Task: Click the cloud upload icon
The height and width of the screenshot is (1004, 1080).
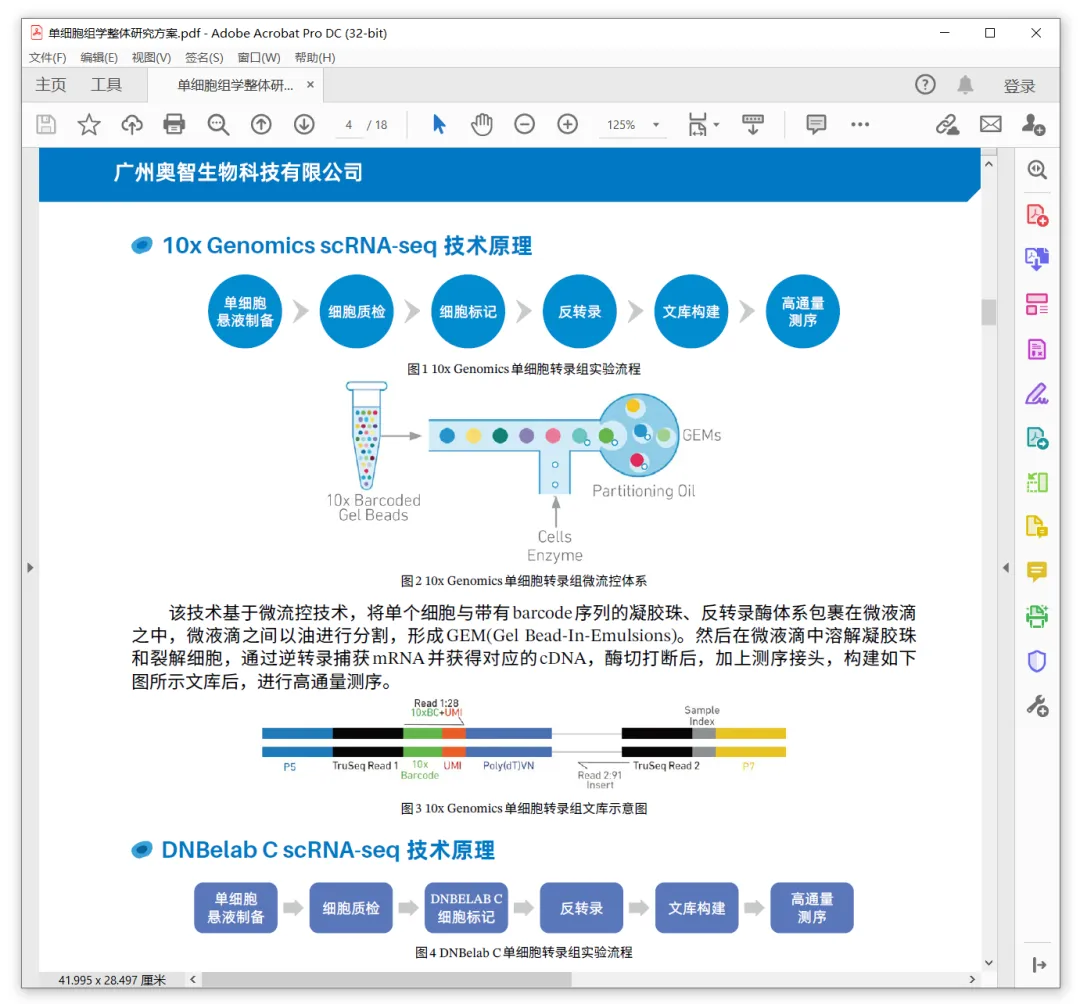Action: [132, 125]
